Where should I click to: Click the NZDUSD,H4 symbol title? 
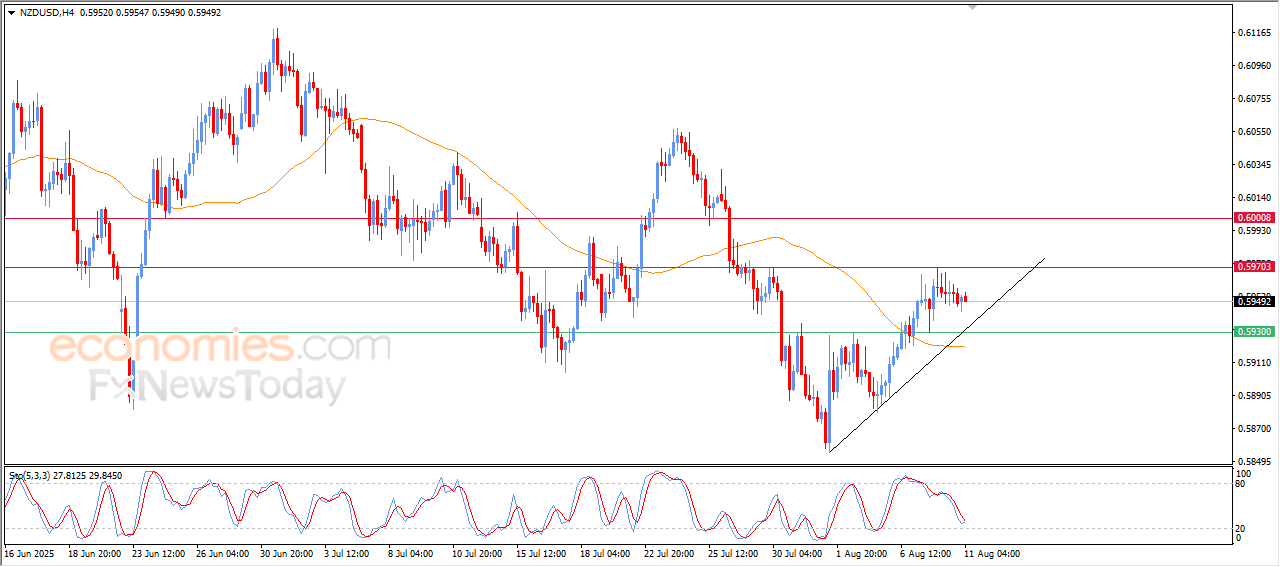click(x=47, y=13)
